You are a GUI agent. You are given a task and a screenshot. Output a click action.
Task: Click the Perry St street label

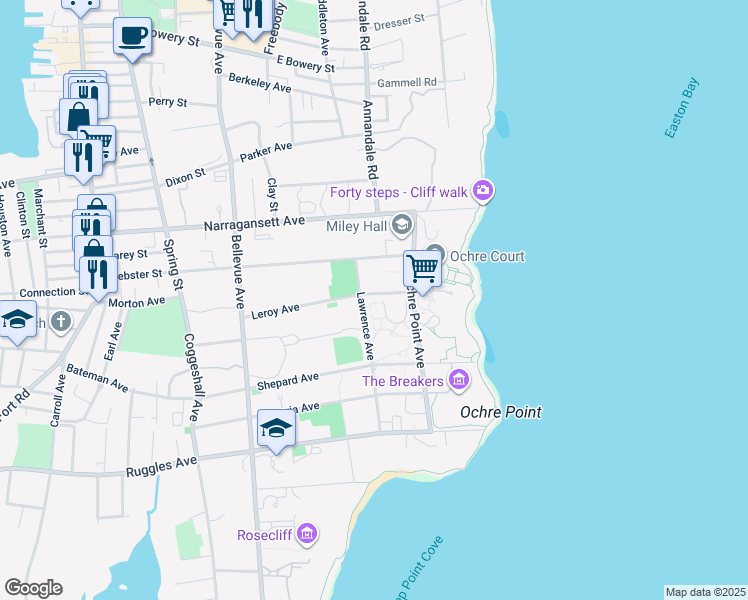(x=167, y=102)
